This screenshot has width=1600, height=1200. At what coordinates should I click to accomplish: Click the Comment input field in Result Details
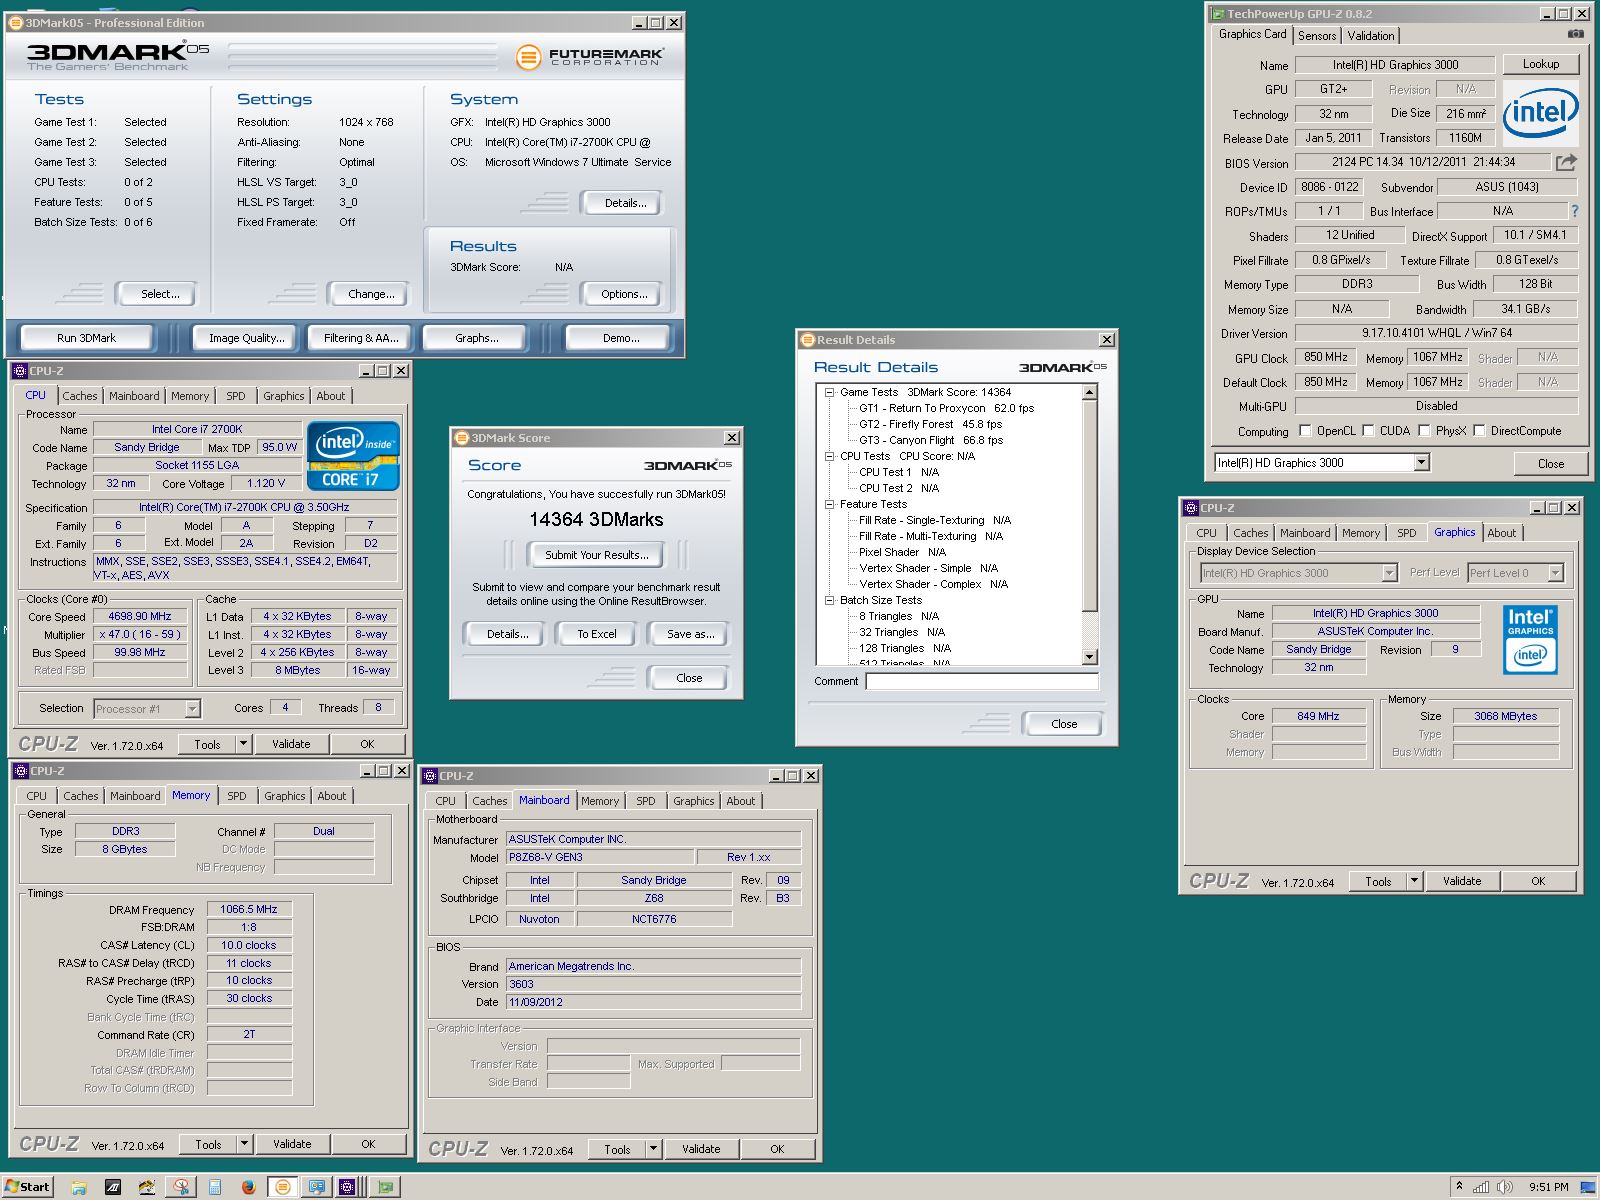click(982, 681)
